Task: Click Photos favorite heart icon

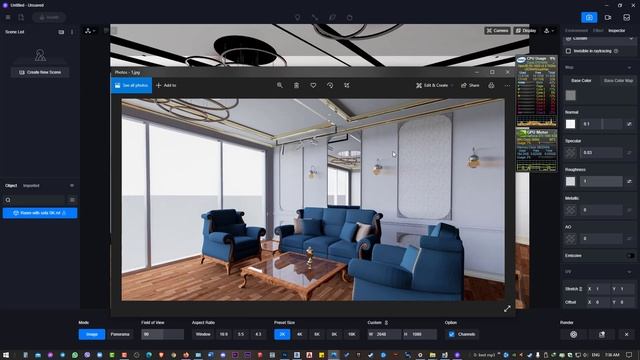Action: (313, 85)
